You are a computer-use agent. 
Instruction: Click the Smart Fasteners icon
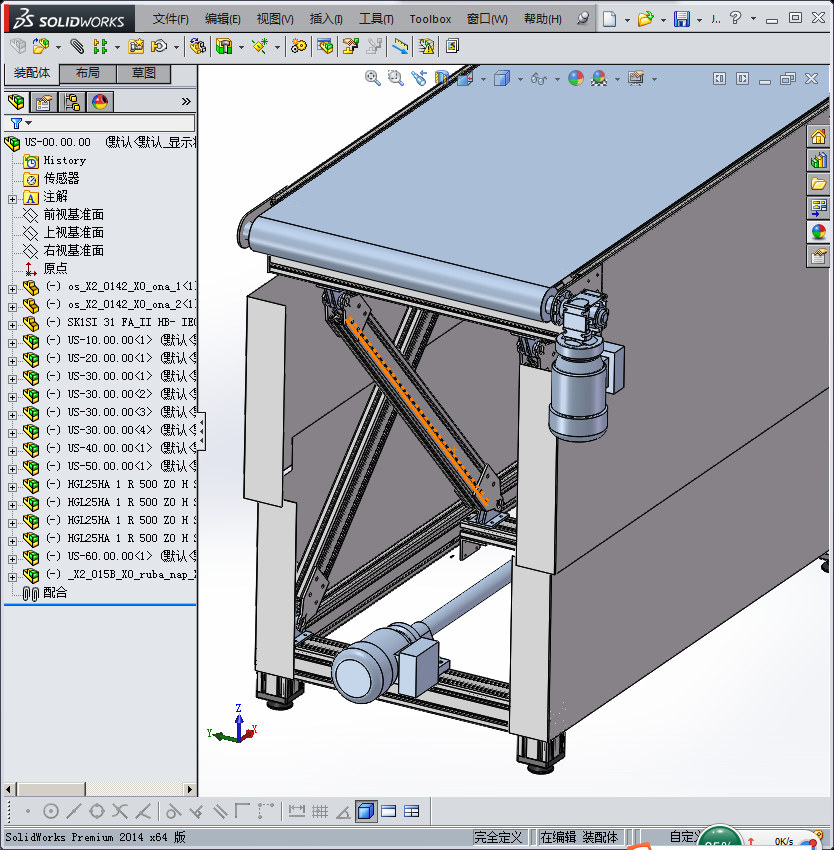(x=136, y=47)
